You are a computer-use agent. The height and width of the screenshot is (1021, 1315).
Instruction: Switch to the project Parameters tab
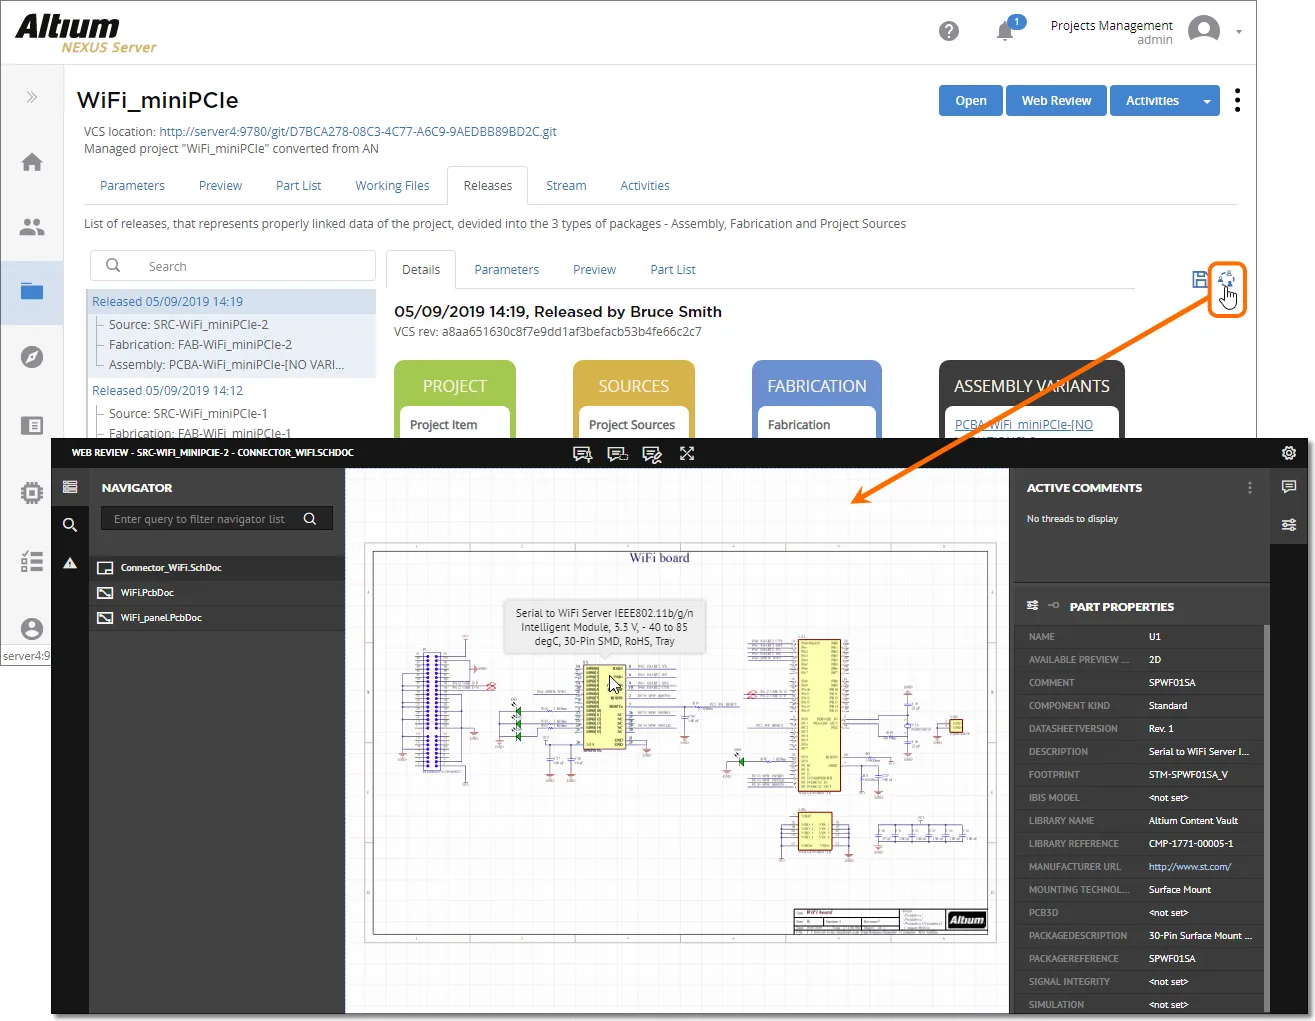(132, 186)
